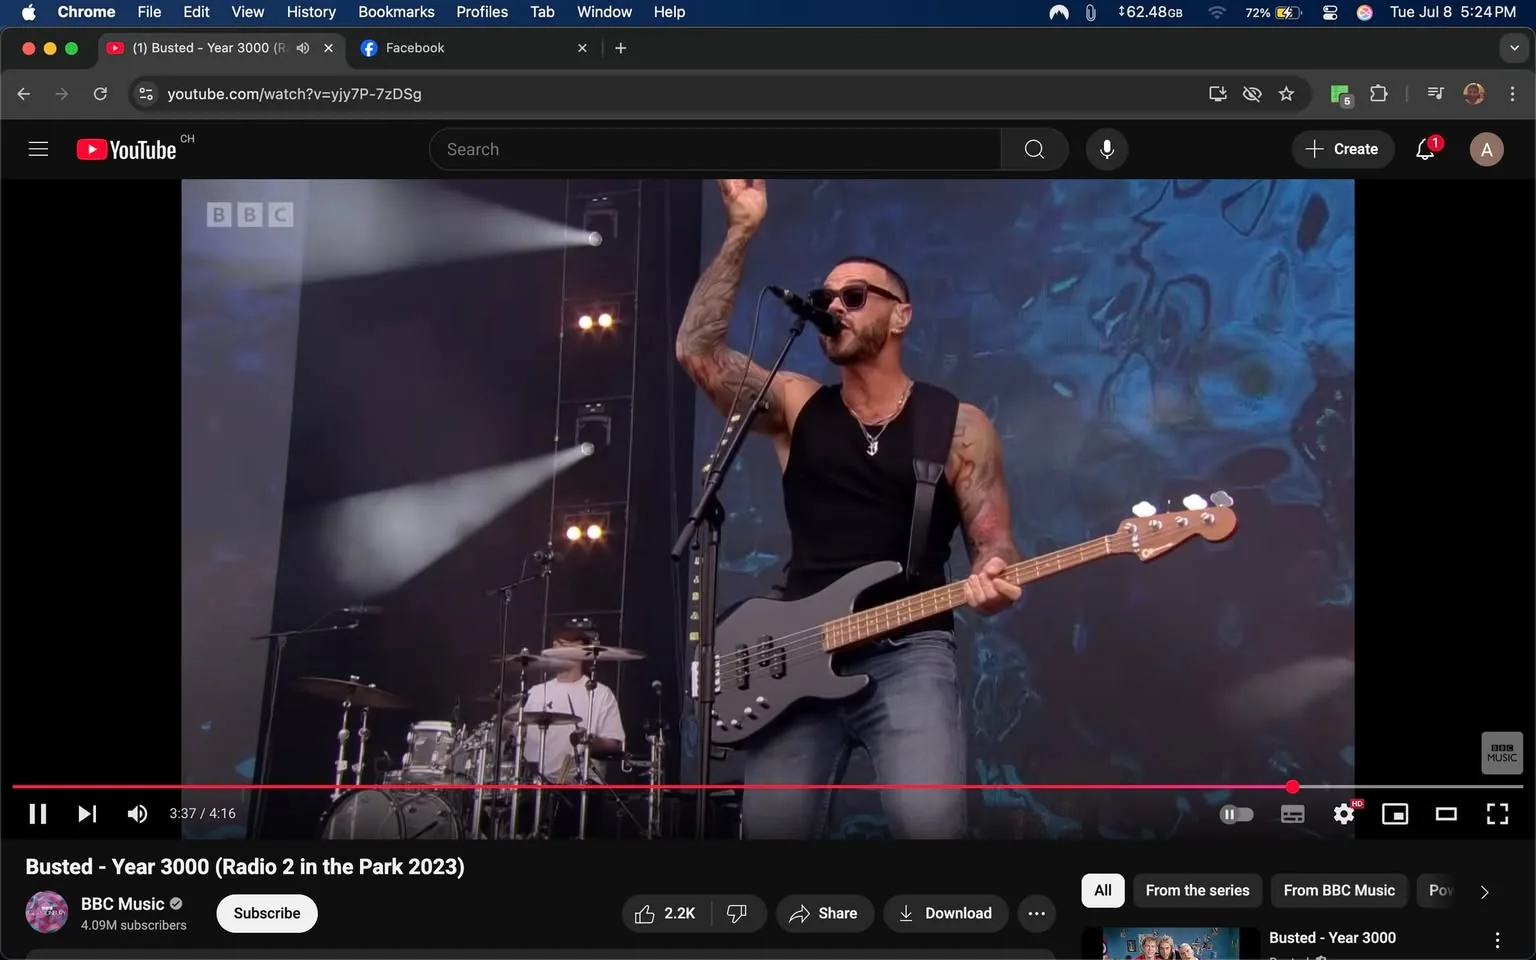Enable subtitles with the captions icon
1536x960 pixels.
click(1292, 813)
